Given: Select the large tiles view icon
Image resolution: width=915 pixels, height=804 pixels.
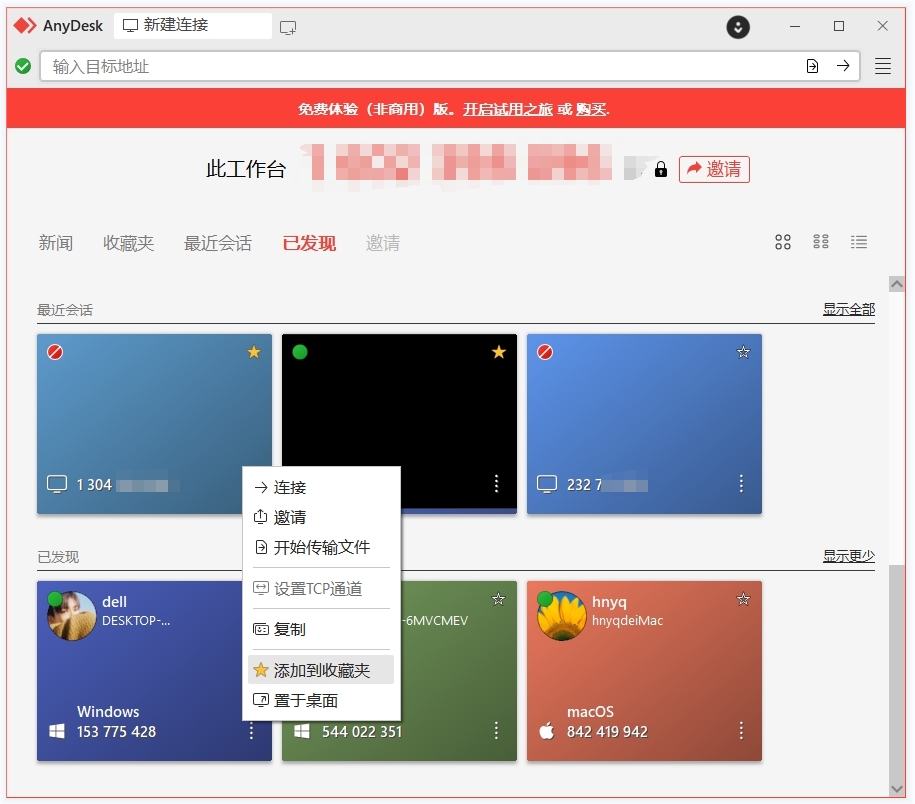Looking at the screenshot, I should (x=782, y=241).
